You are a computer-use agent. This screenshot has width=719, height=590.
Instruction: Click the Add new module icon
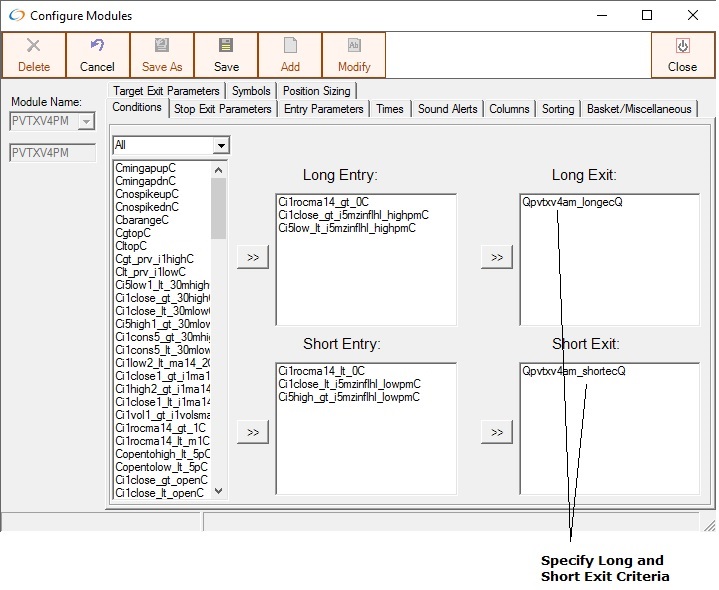pyautogui.click(x=290, y=47)
